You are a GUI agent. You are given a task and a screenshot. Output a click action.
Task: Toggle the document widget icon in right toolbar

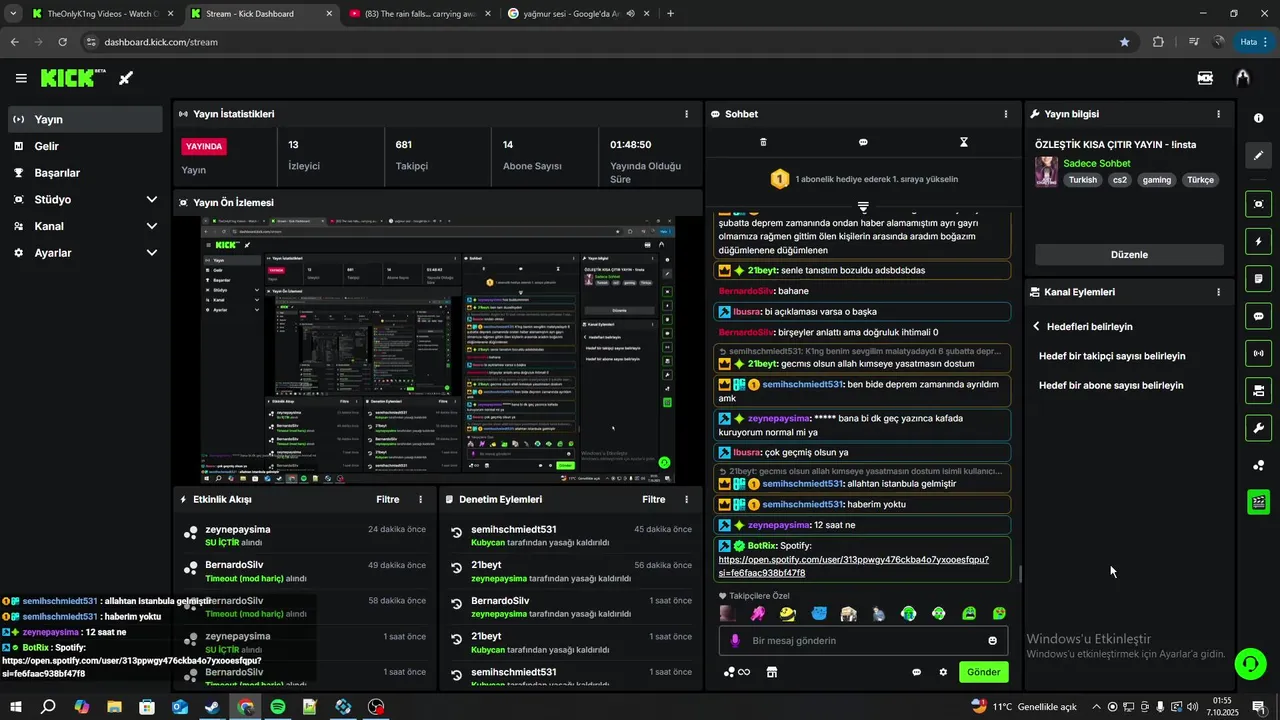[1258, 278]
